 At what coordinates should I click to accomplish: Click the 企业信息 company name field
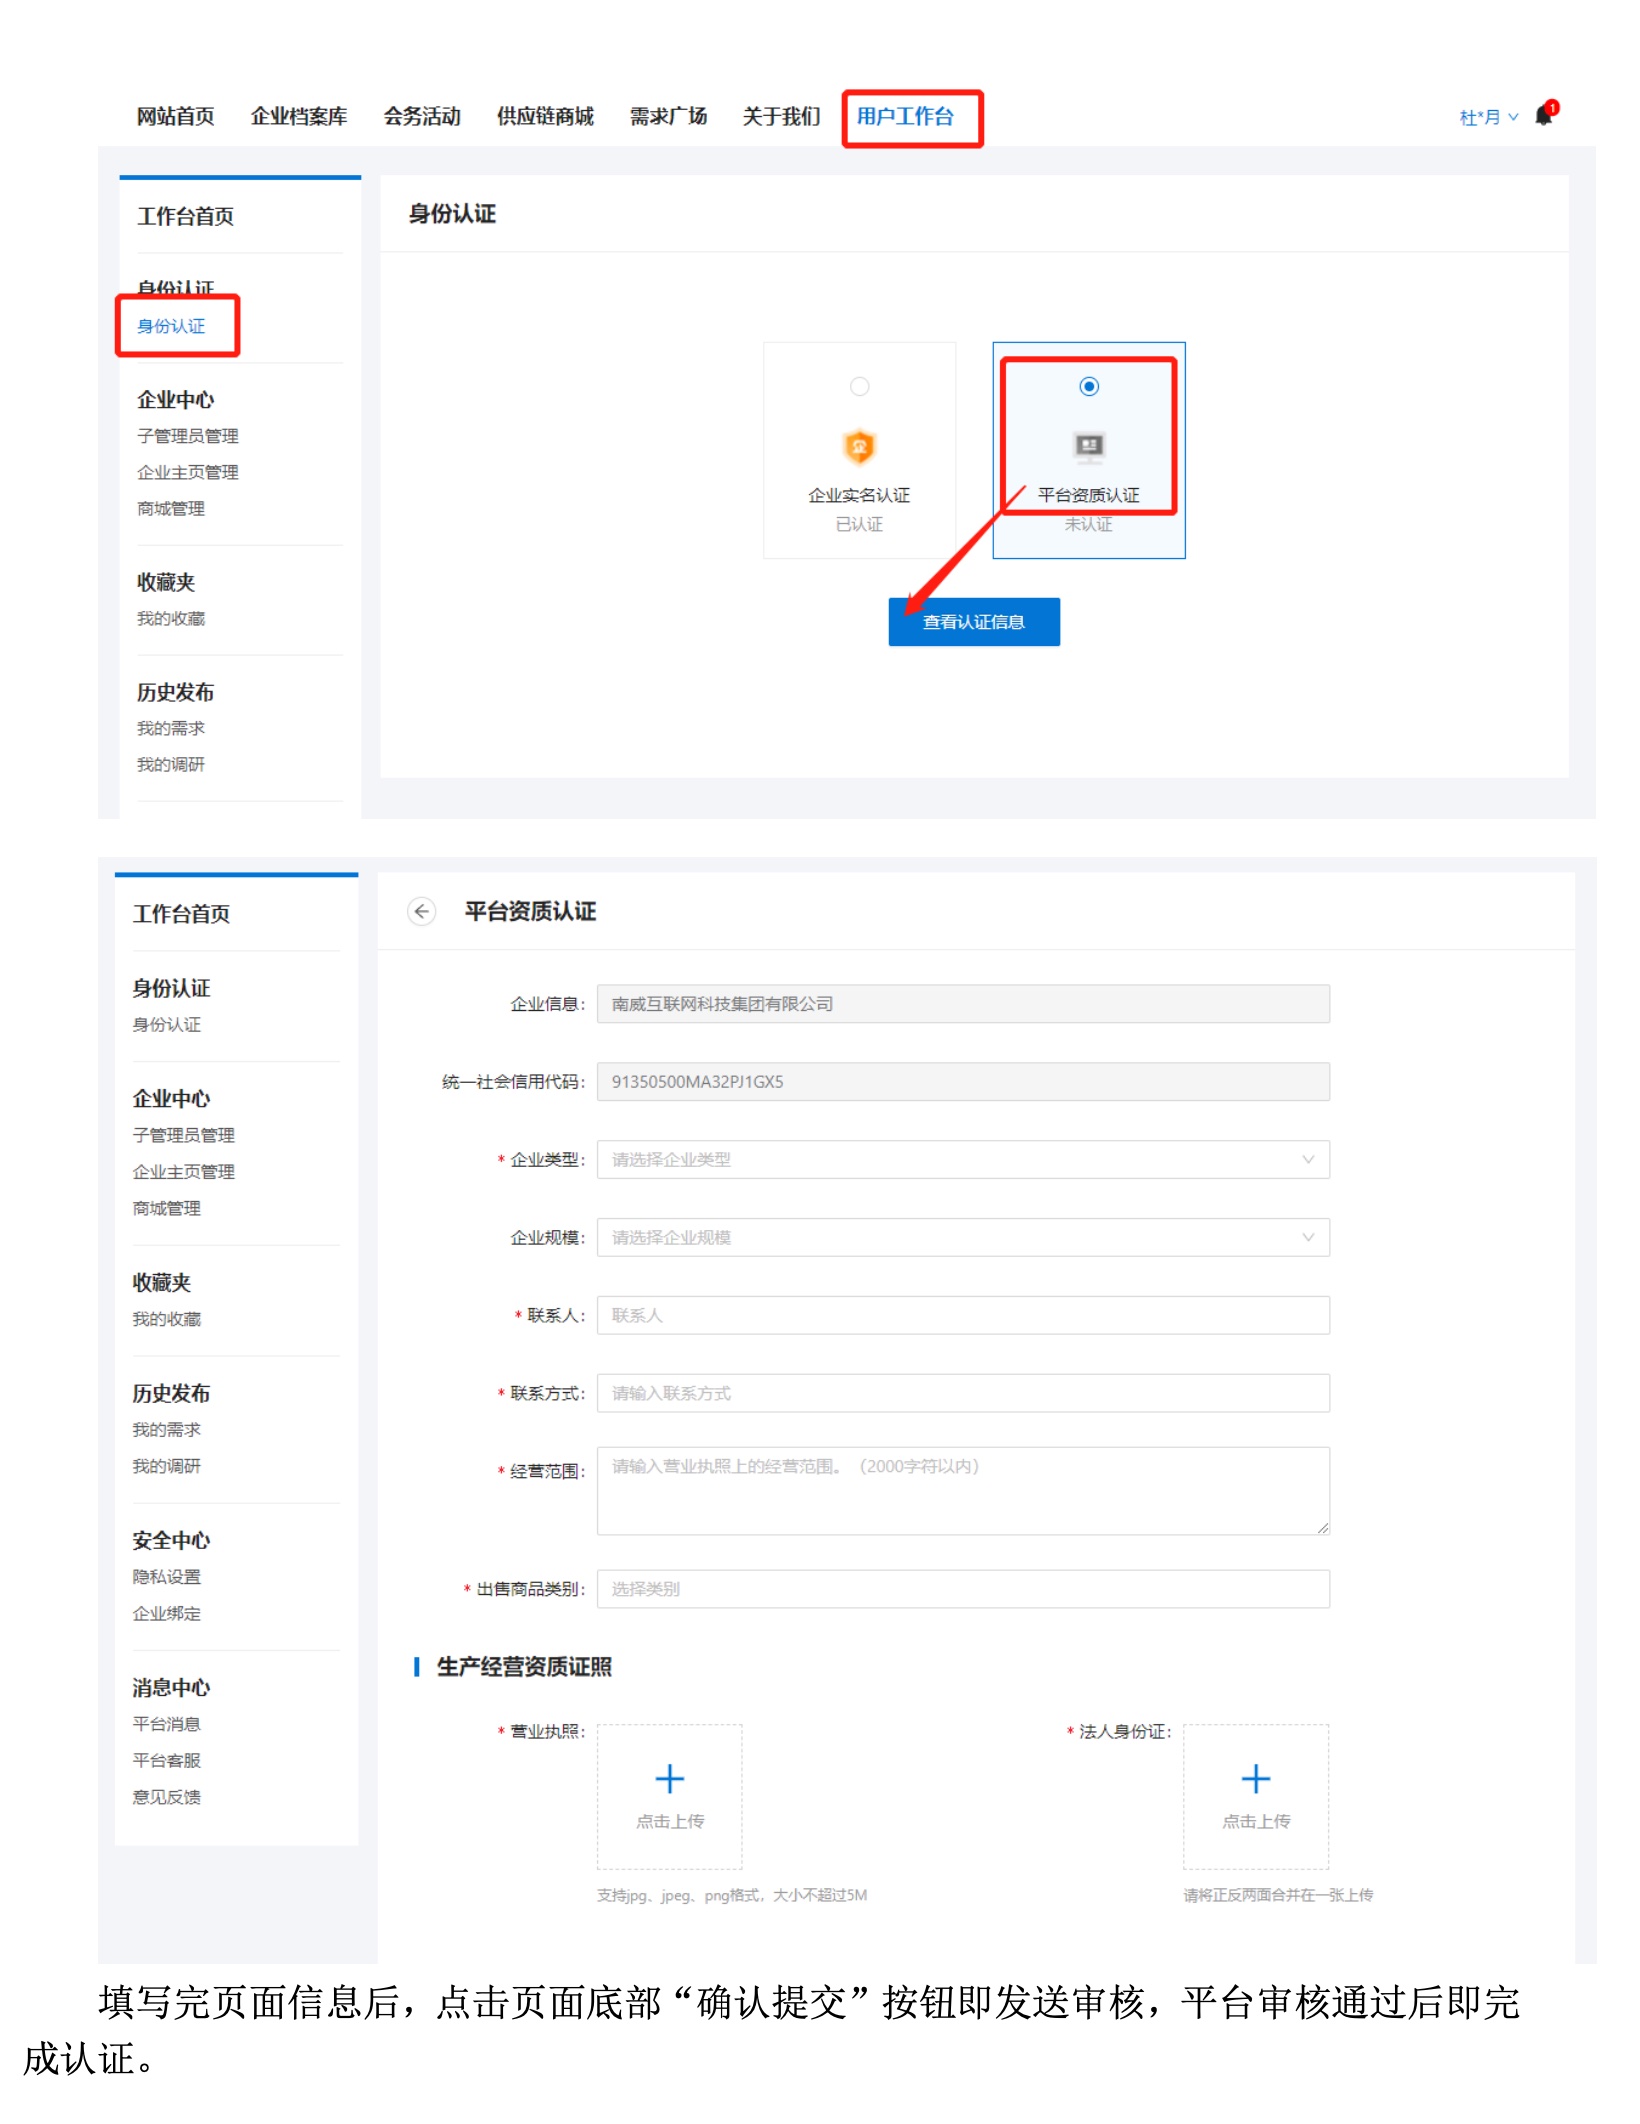coord(963,1004)
